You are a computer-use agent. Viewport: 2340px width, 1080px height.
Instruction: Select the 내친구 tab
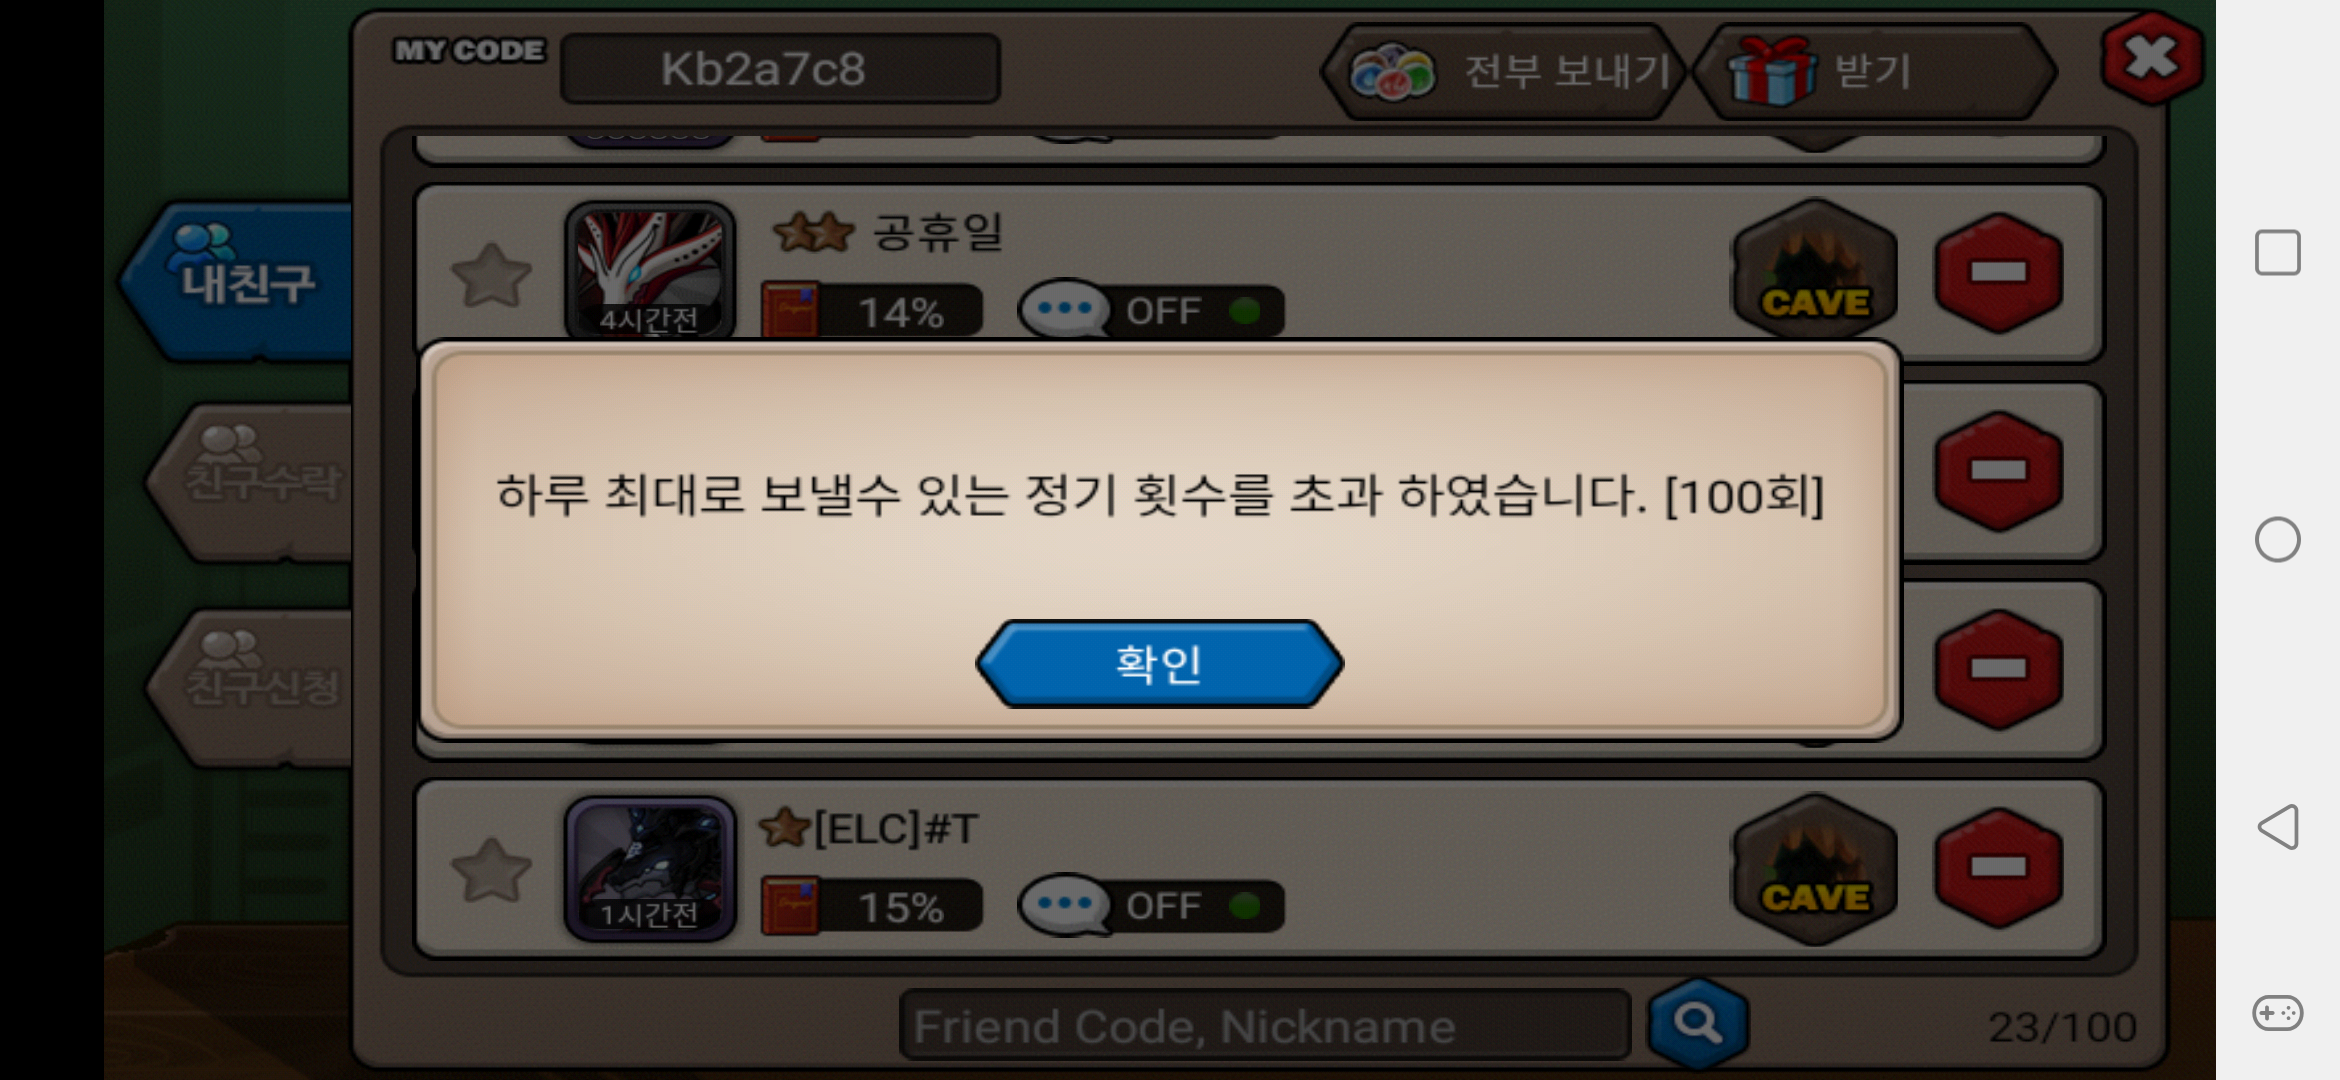click(238, 280)
